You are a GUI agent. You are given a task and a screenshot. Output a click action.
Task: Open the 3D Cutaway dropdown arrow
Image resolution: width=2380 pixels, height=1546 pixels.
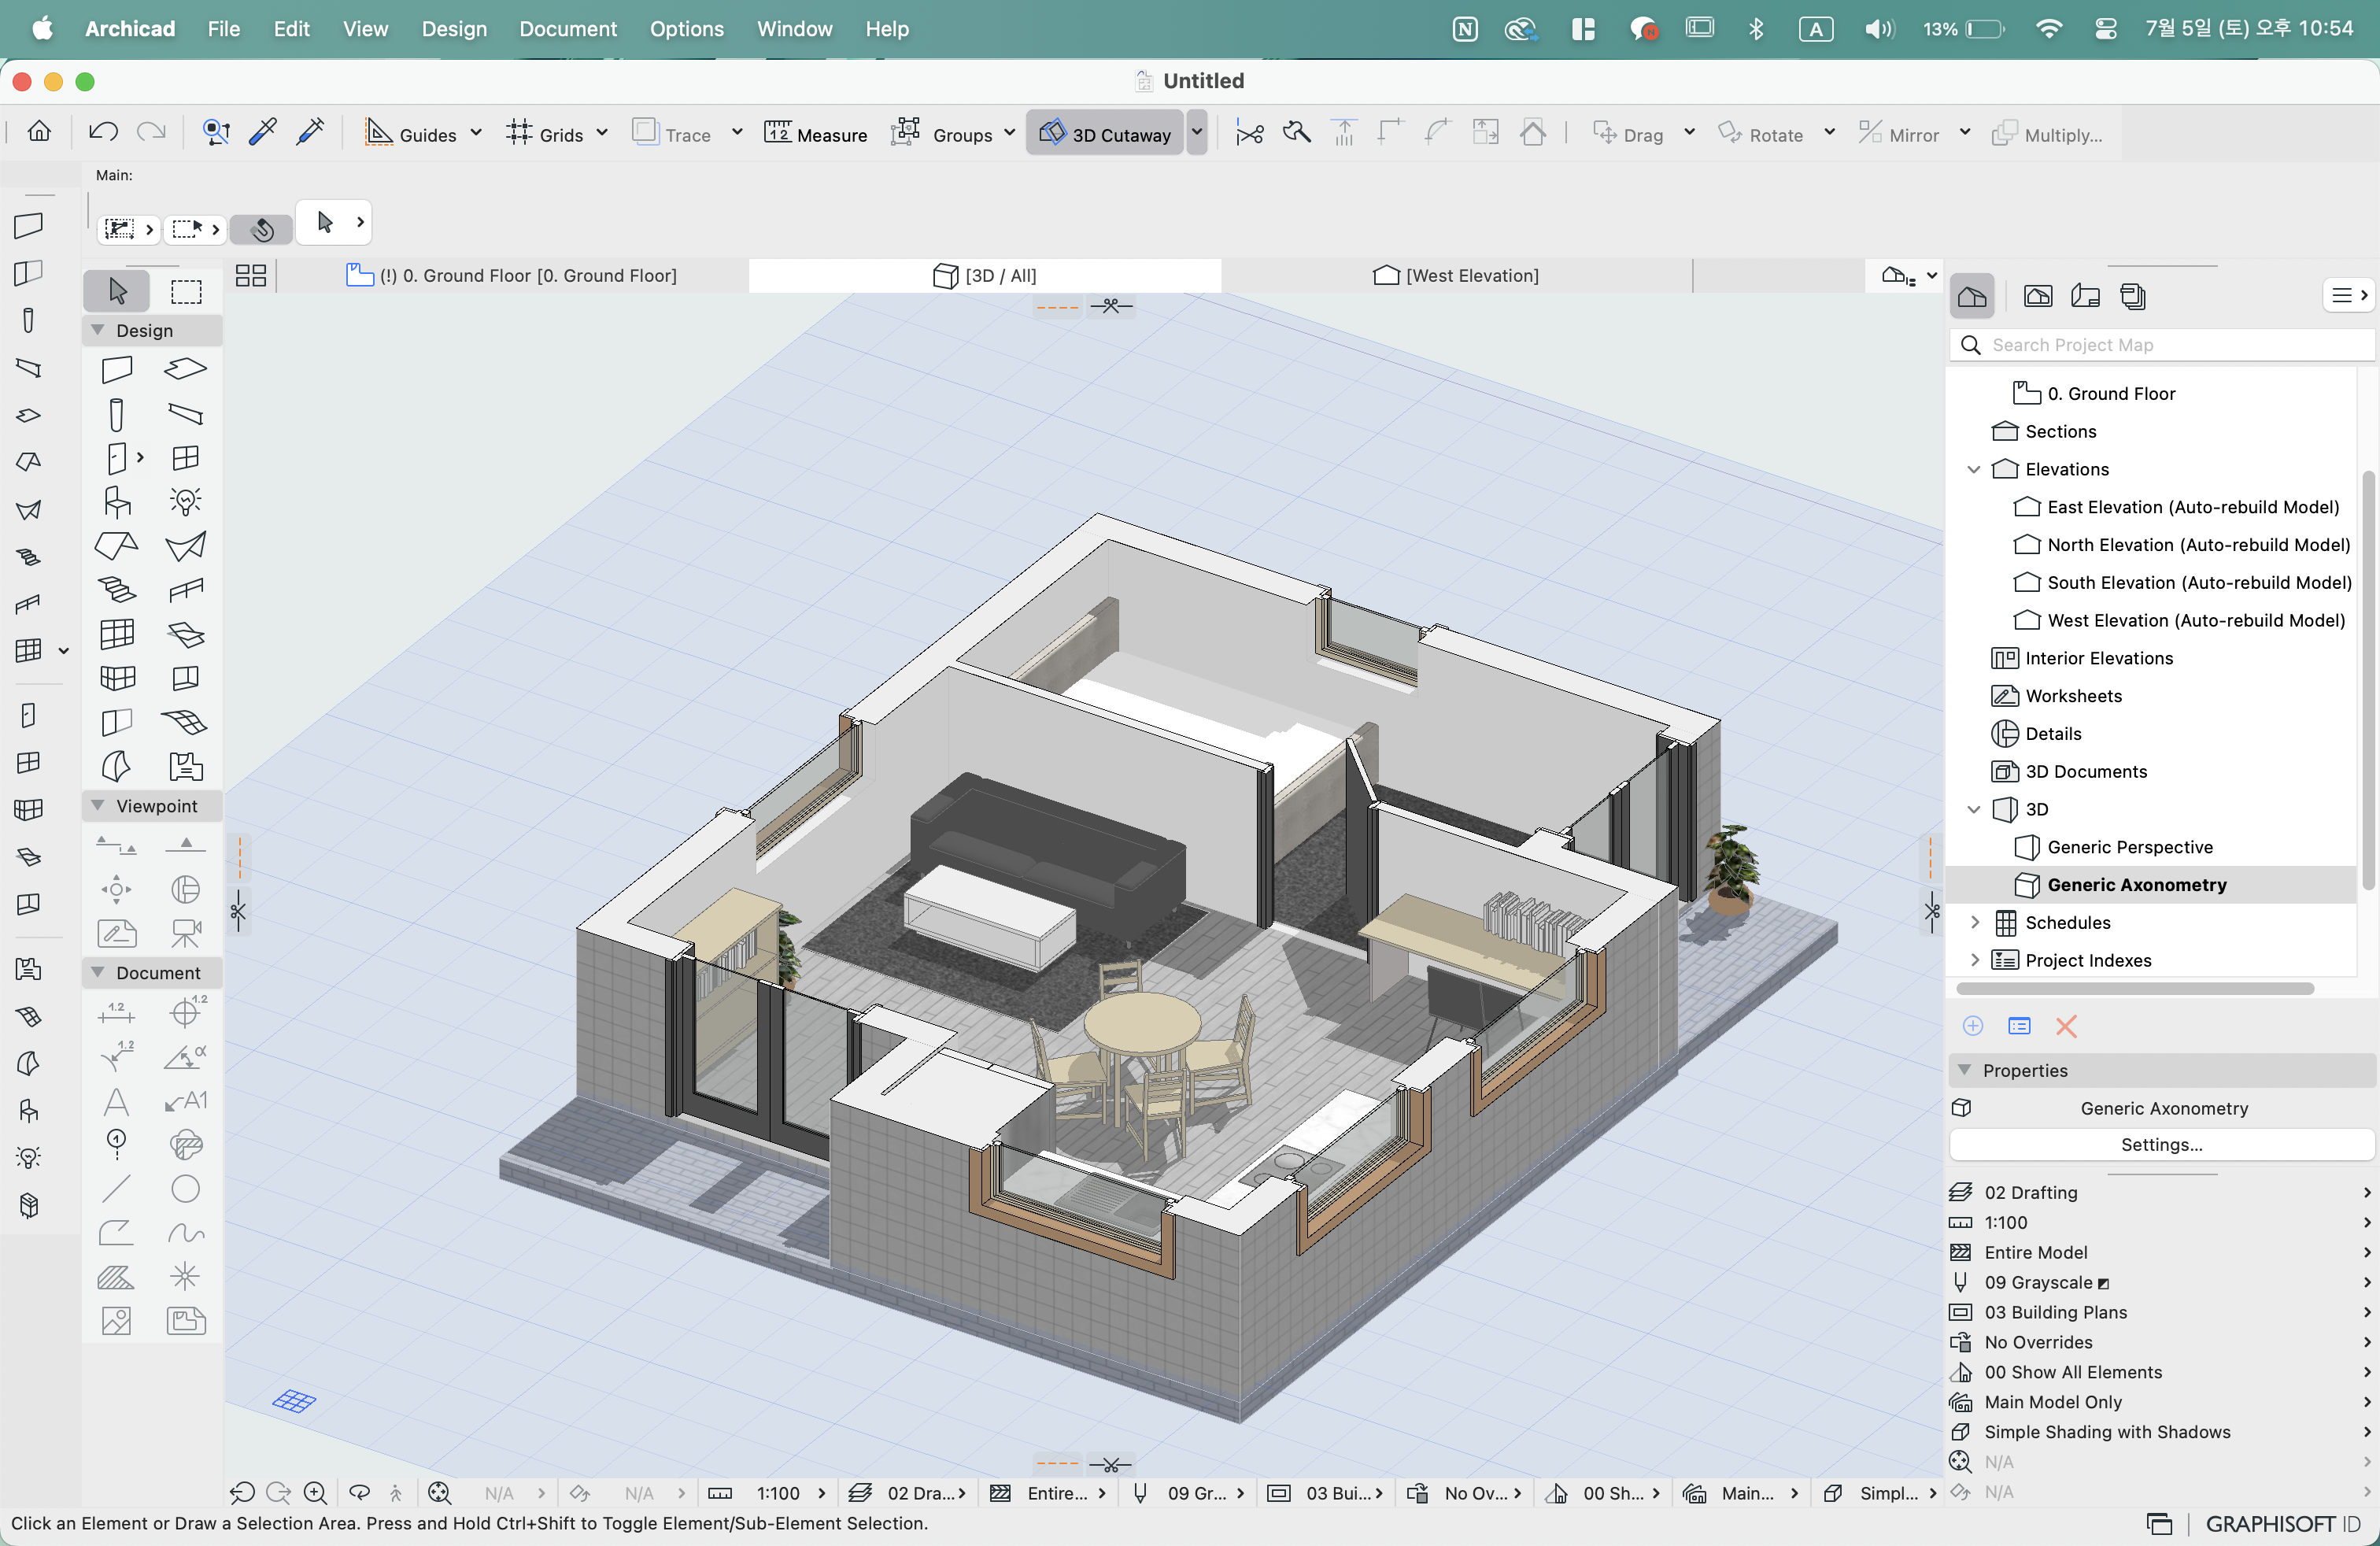pos(1197,132)
